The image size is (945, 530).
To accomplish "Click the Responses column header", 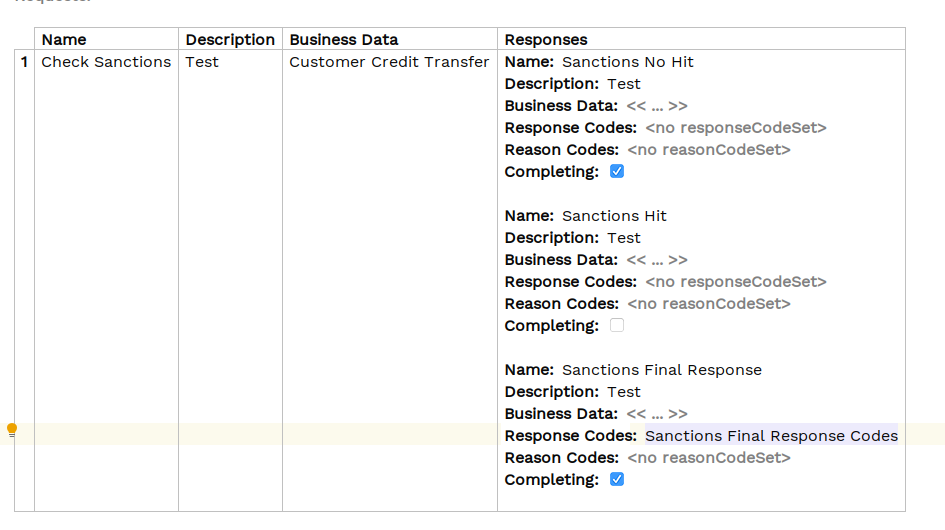I will [546, 40].
